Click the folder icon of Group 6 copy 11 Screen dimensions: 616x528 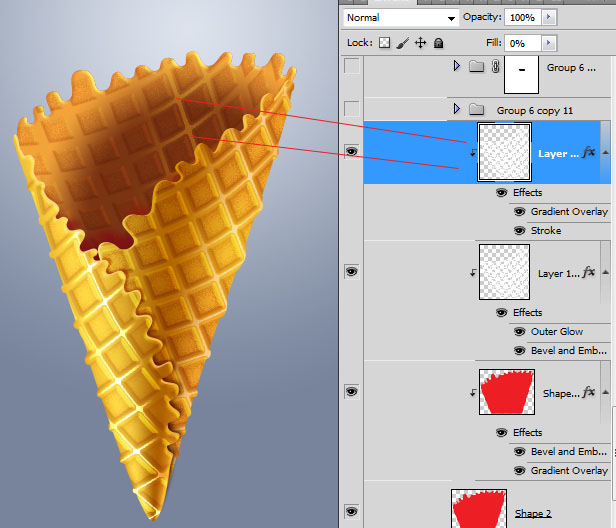(477, 108)
